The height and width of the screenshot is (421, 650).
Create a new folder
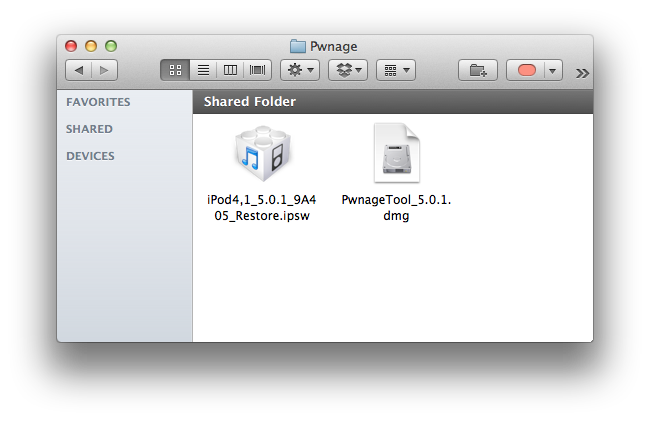tap(478, 70)
